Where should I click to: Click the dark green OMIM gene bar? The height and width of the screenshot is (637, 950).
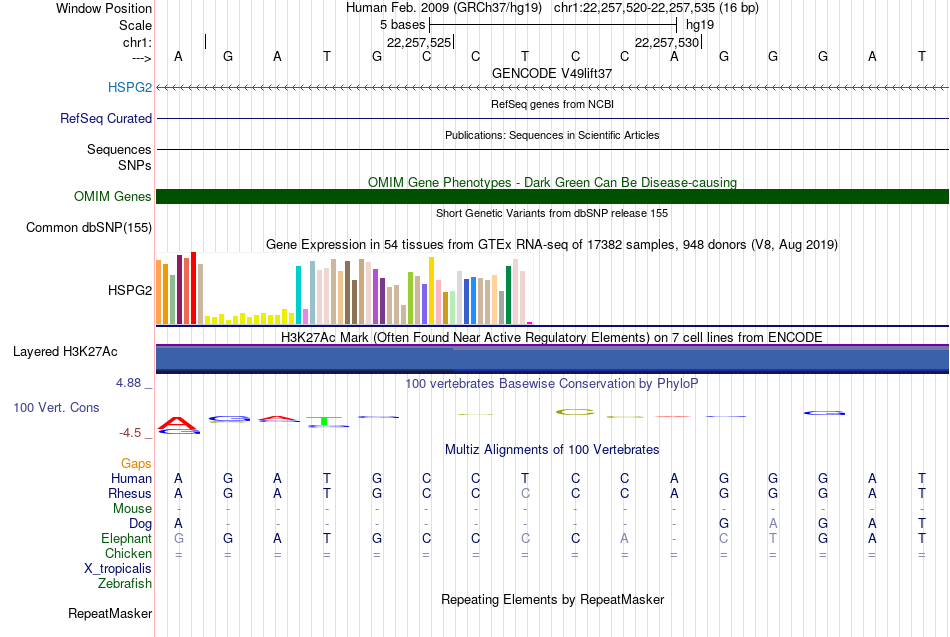coord(552,196)
